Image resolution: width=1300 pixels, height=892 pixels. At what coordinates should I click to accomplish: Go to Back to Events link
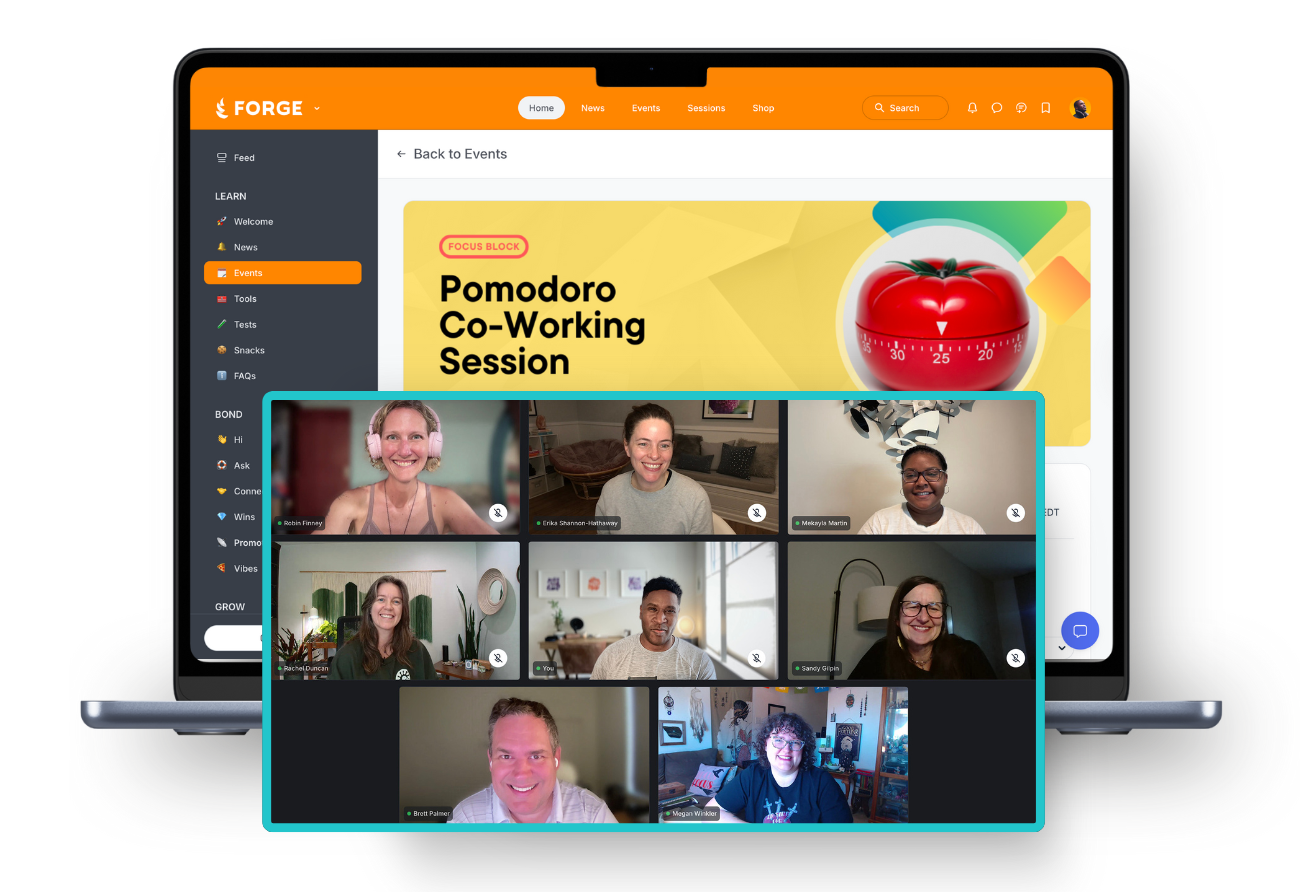460,154
